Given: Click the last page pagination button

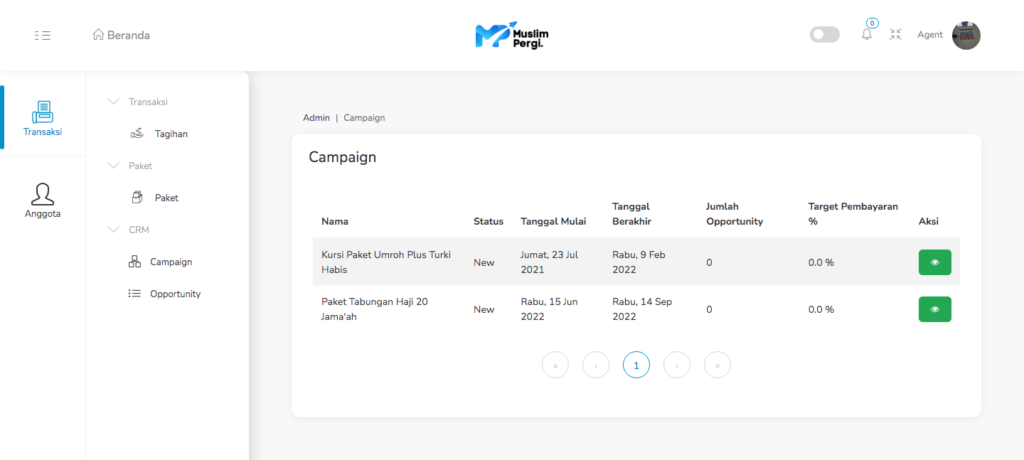Looking at the screenshot, I should click(717, 366).
